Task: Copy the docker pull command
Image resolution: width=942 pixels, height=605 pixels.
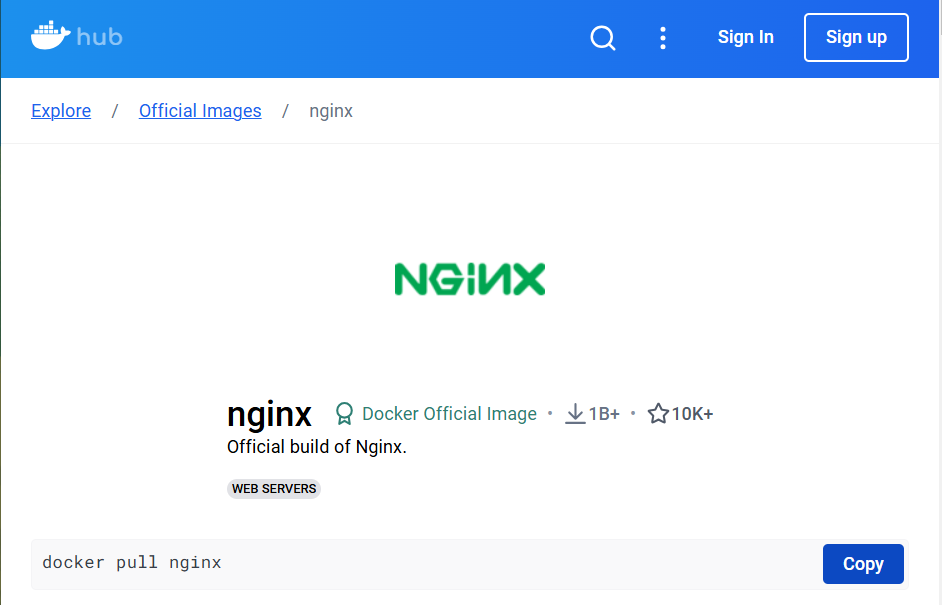Action: point(863,564)
